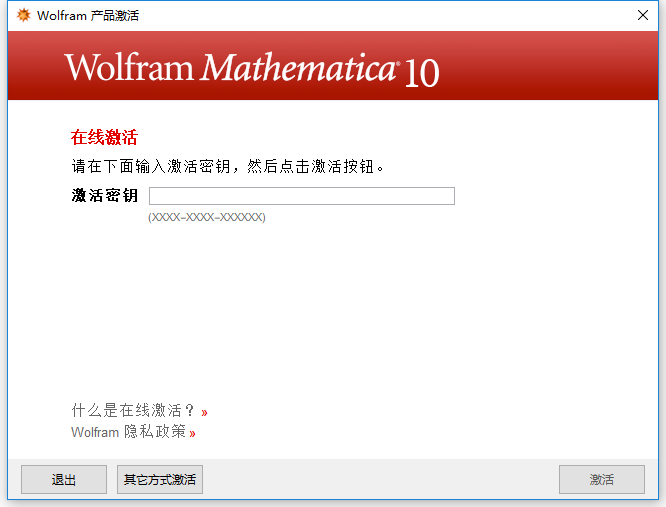Click the Wolfram spikey icon in title bar
Screen dimensions: 666x507
[24, 15]
